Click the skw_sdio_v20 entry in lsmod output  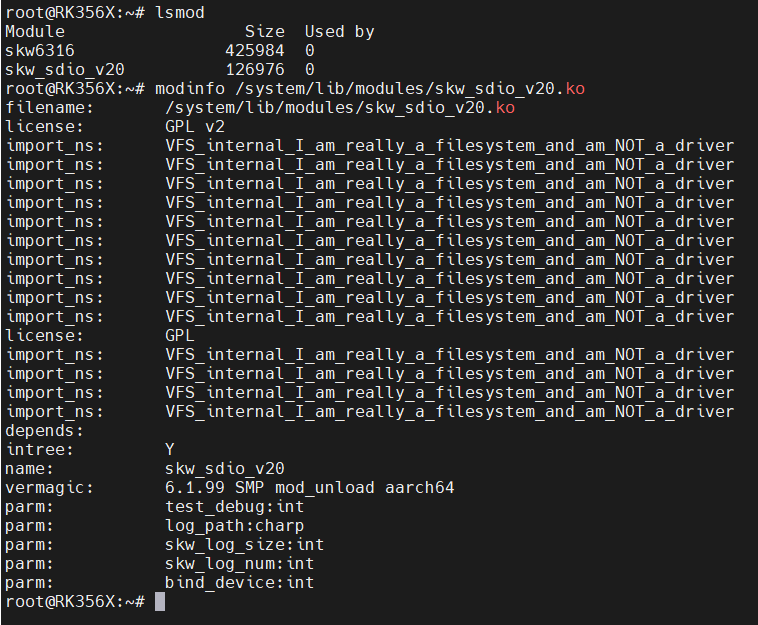point(65,70)
